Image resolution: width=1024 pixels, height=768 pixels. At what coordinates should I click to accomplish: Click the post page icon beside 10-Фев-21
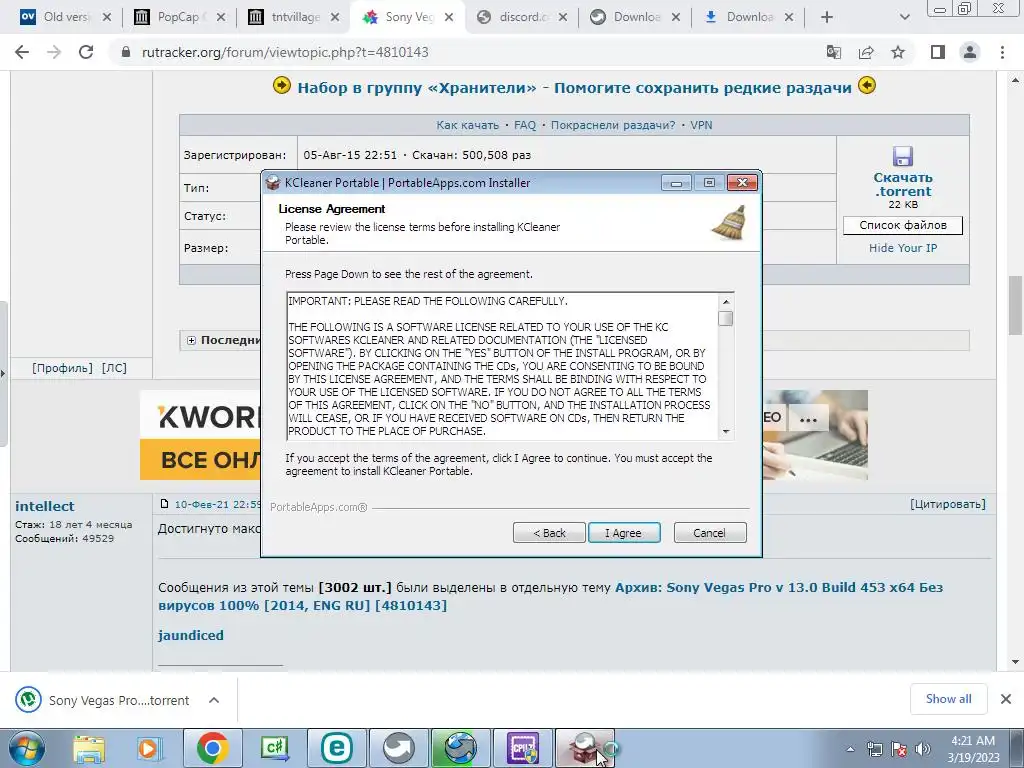point(165,504)
